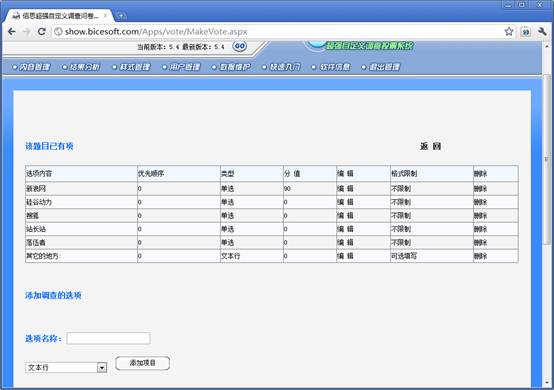This screenshot has width=554, height=390.
Task: Click the round GO version button
Action: (x=240, y=46)
